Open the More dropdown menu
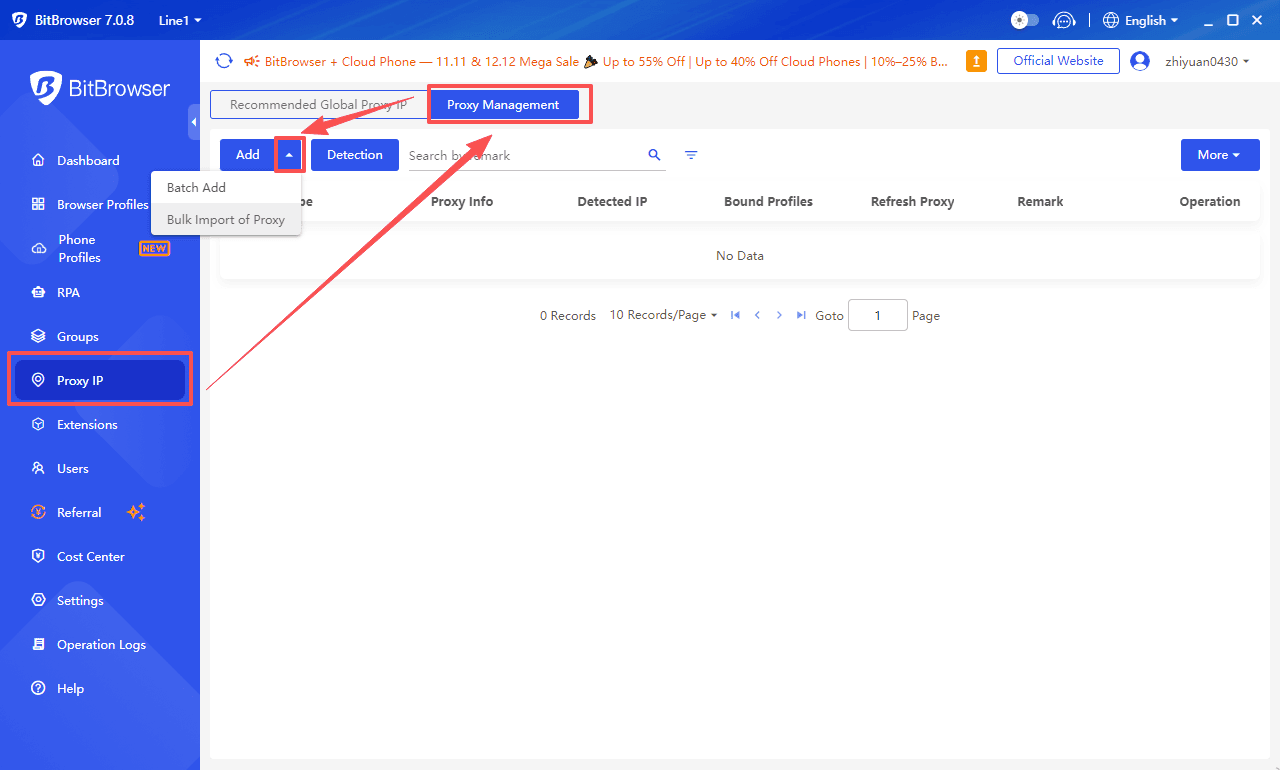This screenshot has width=1280, height=770. tap(1220, 154)
